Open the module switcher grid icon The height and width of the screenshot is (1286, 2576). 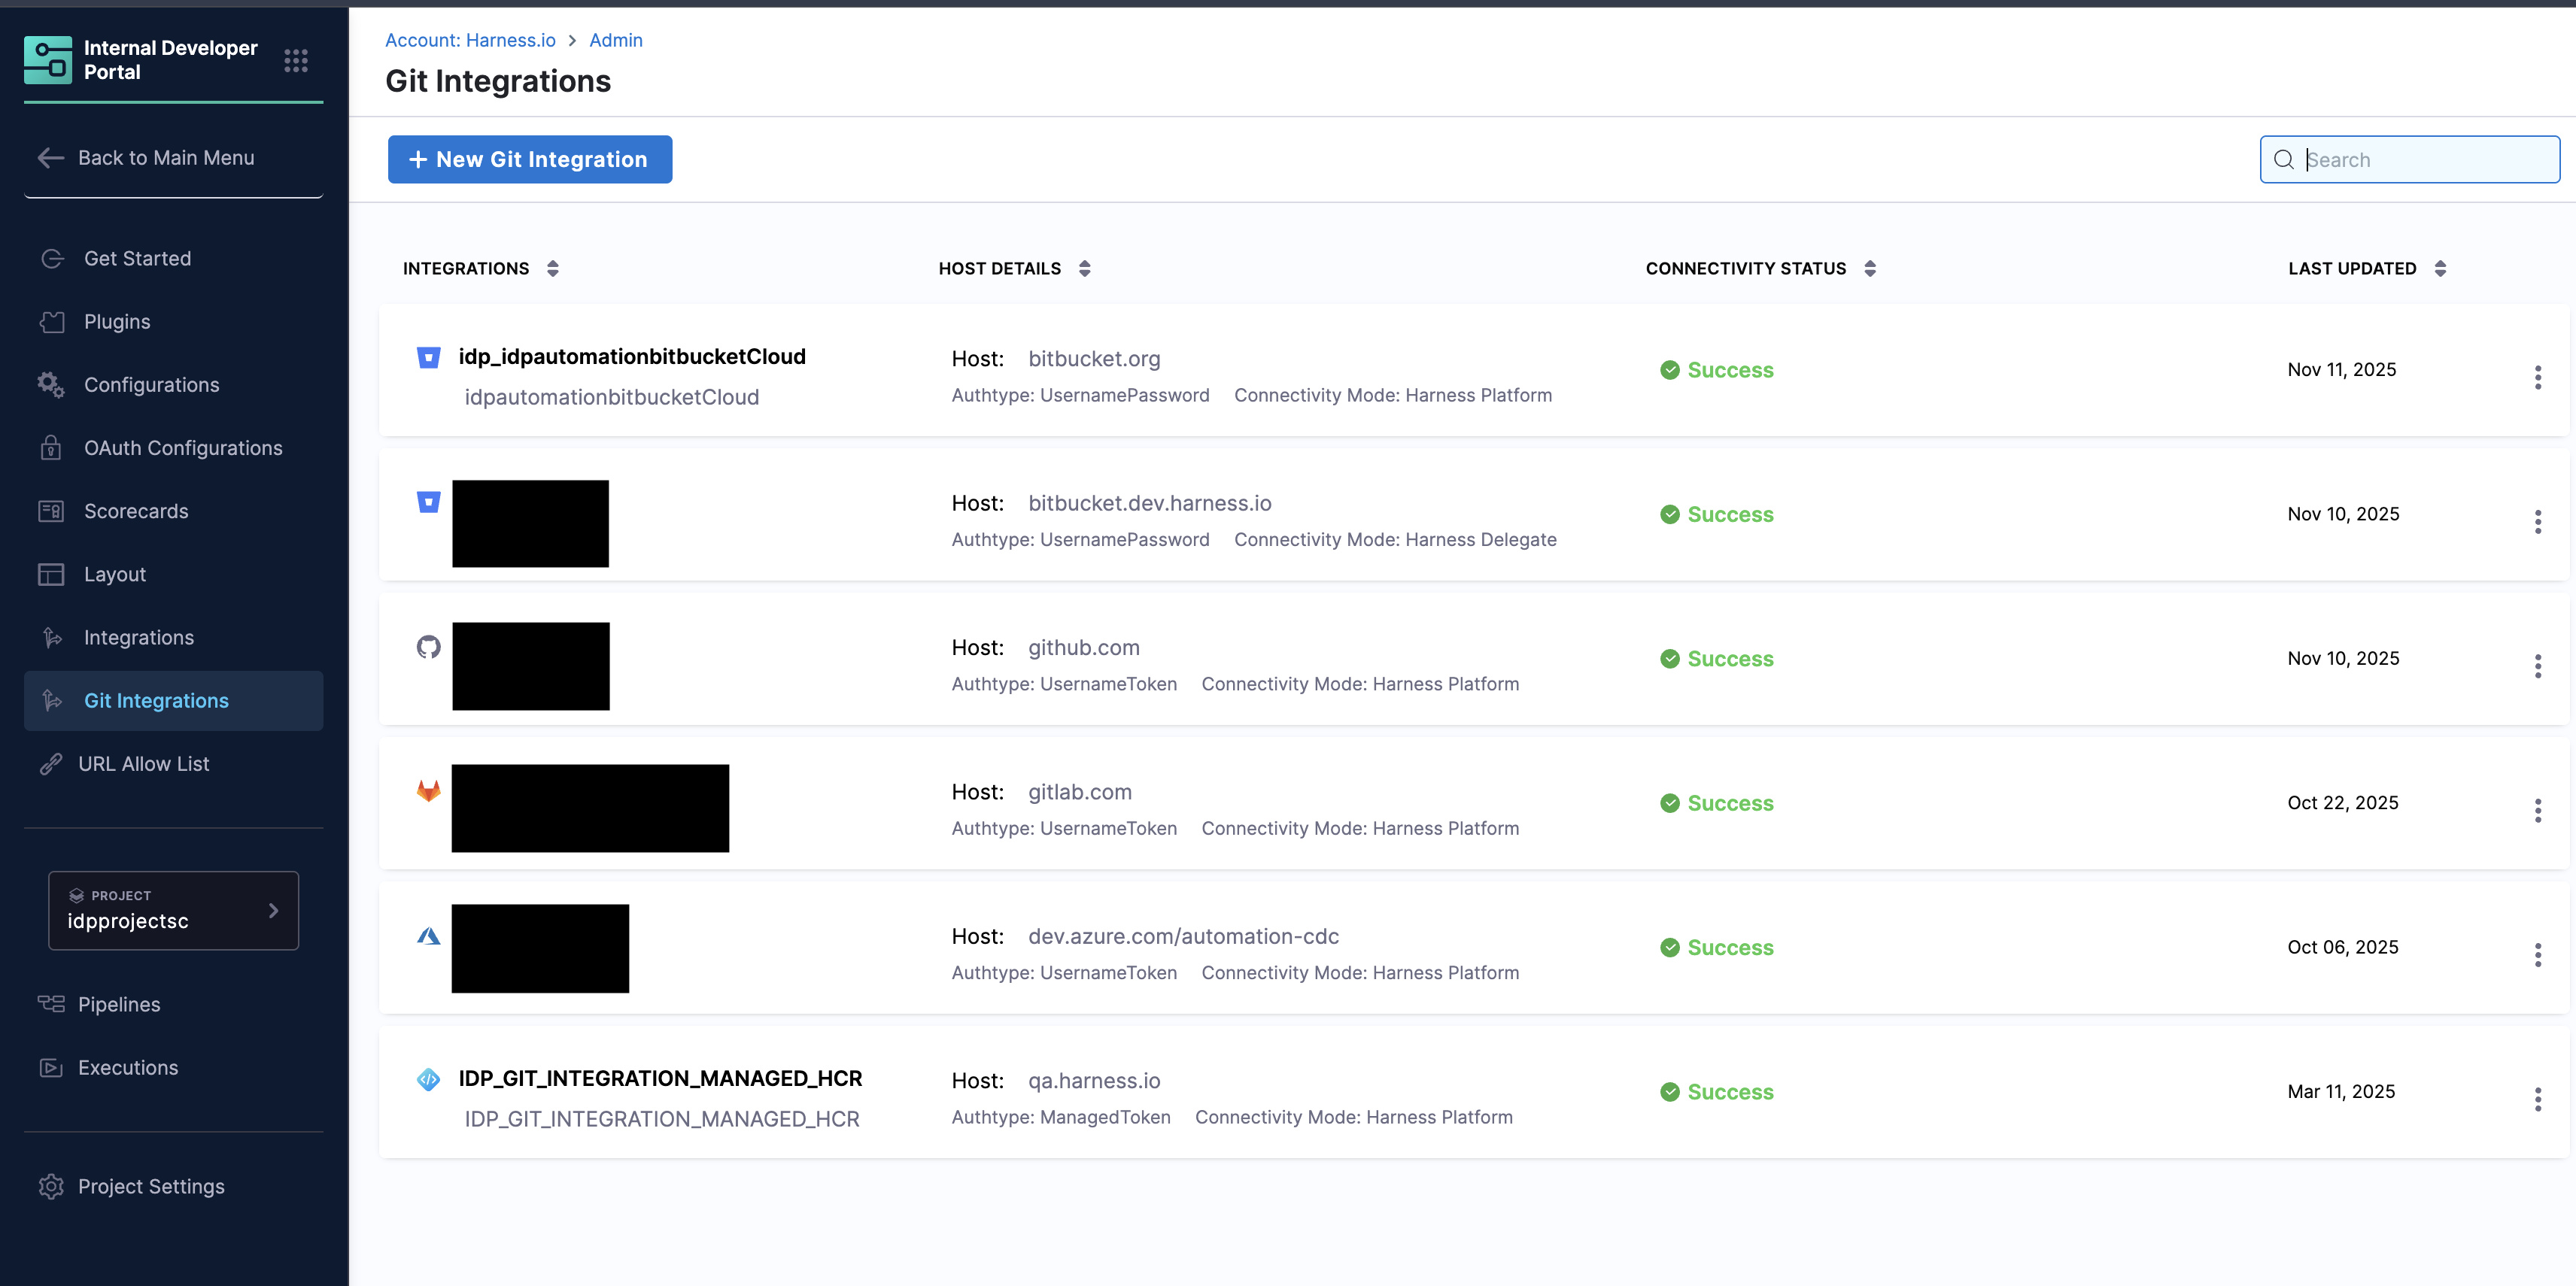click(x=295, y=61)
